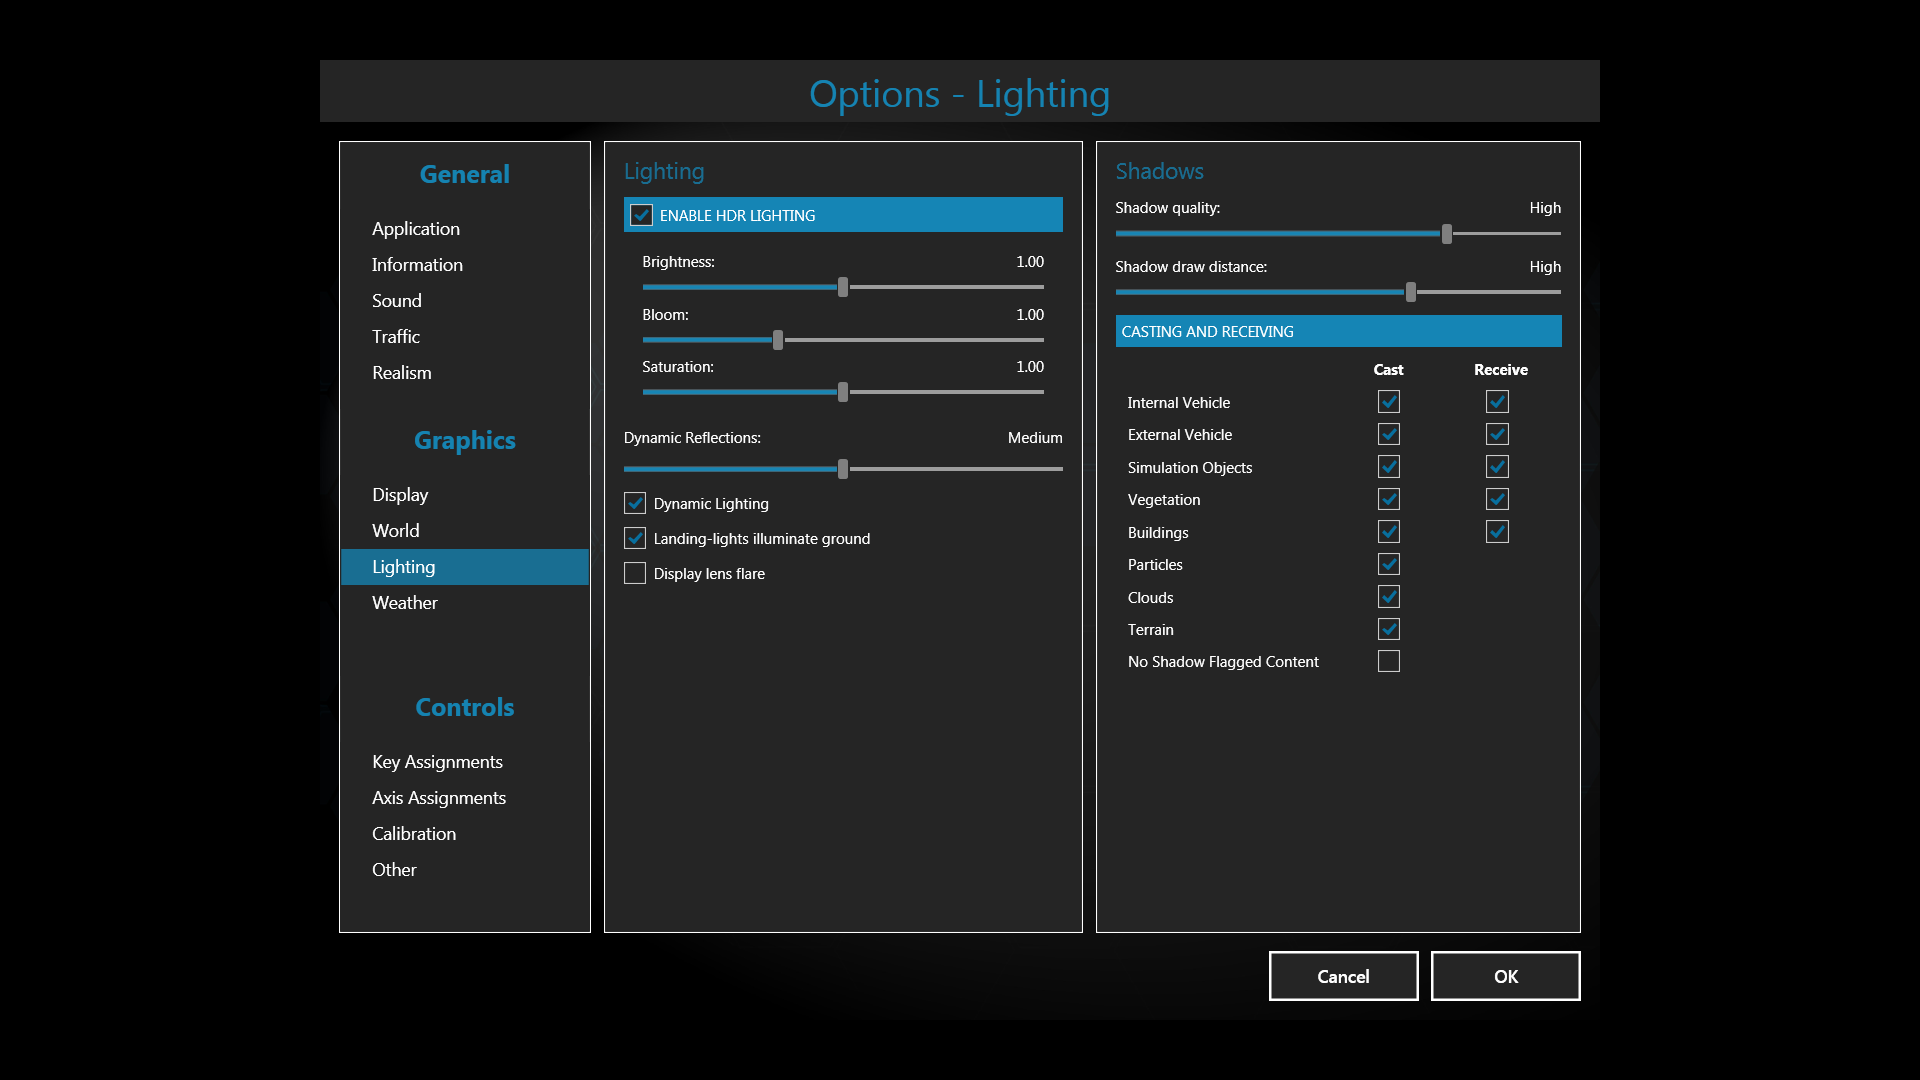1920x1080 pixels.
Task: Uncheck Dynamic Lighting option
Action: [635, 503]
